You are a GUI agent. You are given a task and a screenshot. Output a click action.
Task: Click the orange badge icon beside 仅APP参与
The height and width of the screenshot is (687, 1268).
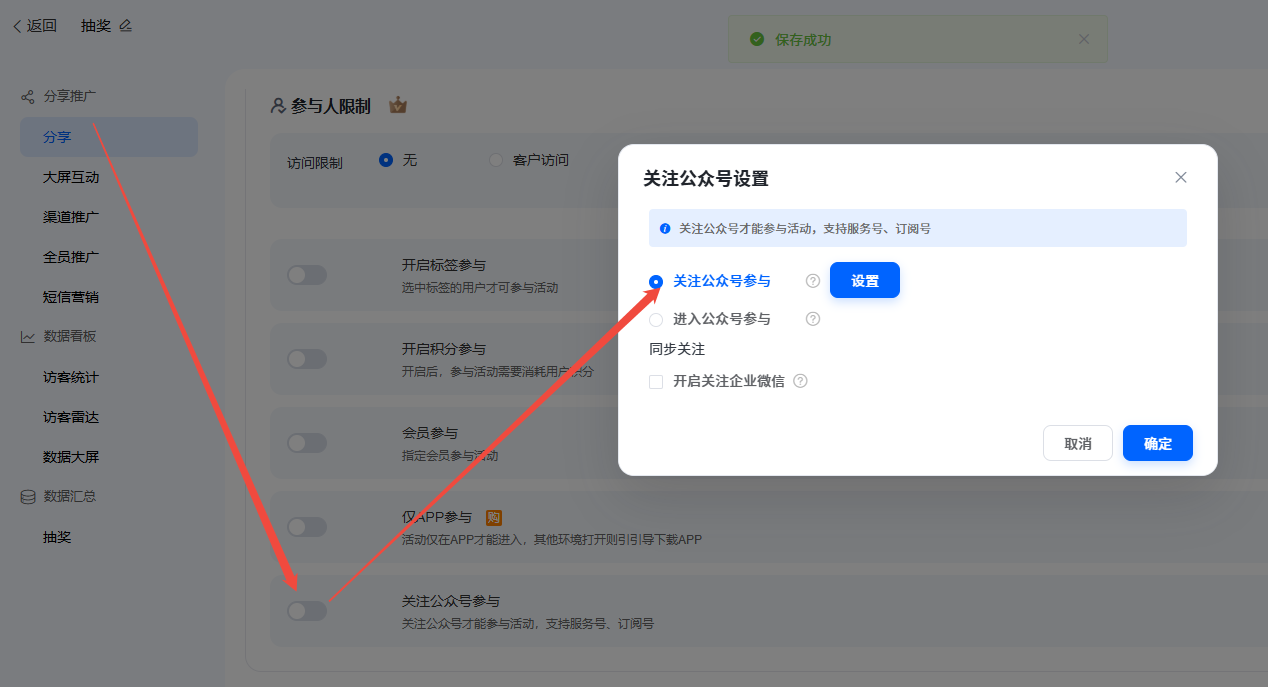click(493, 517)
